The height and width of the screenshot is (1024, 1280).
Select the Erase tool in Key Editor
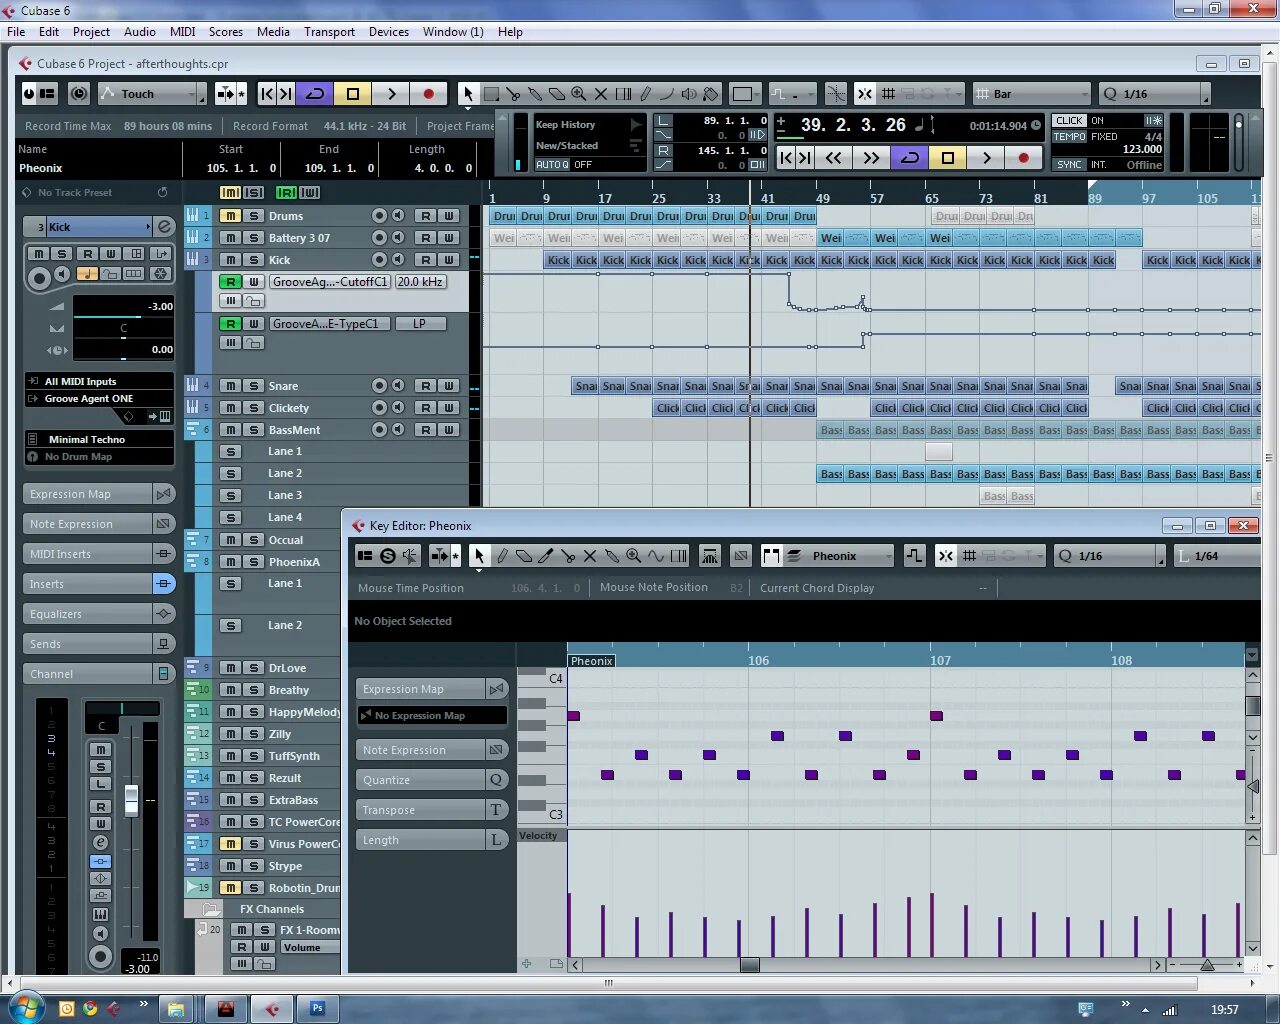pyautogui.click(x=524, y=556)
